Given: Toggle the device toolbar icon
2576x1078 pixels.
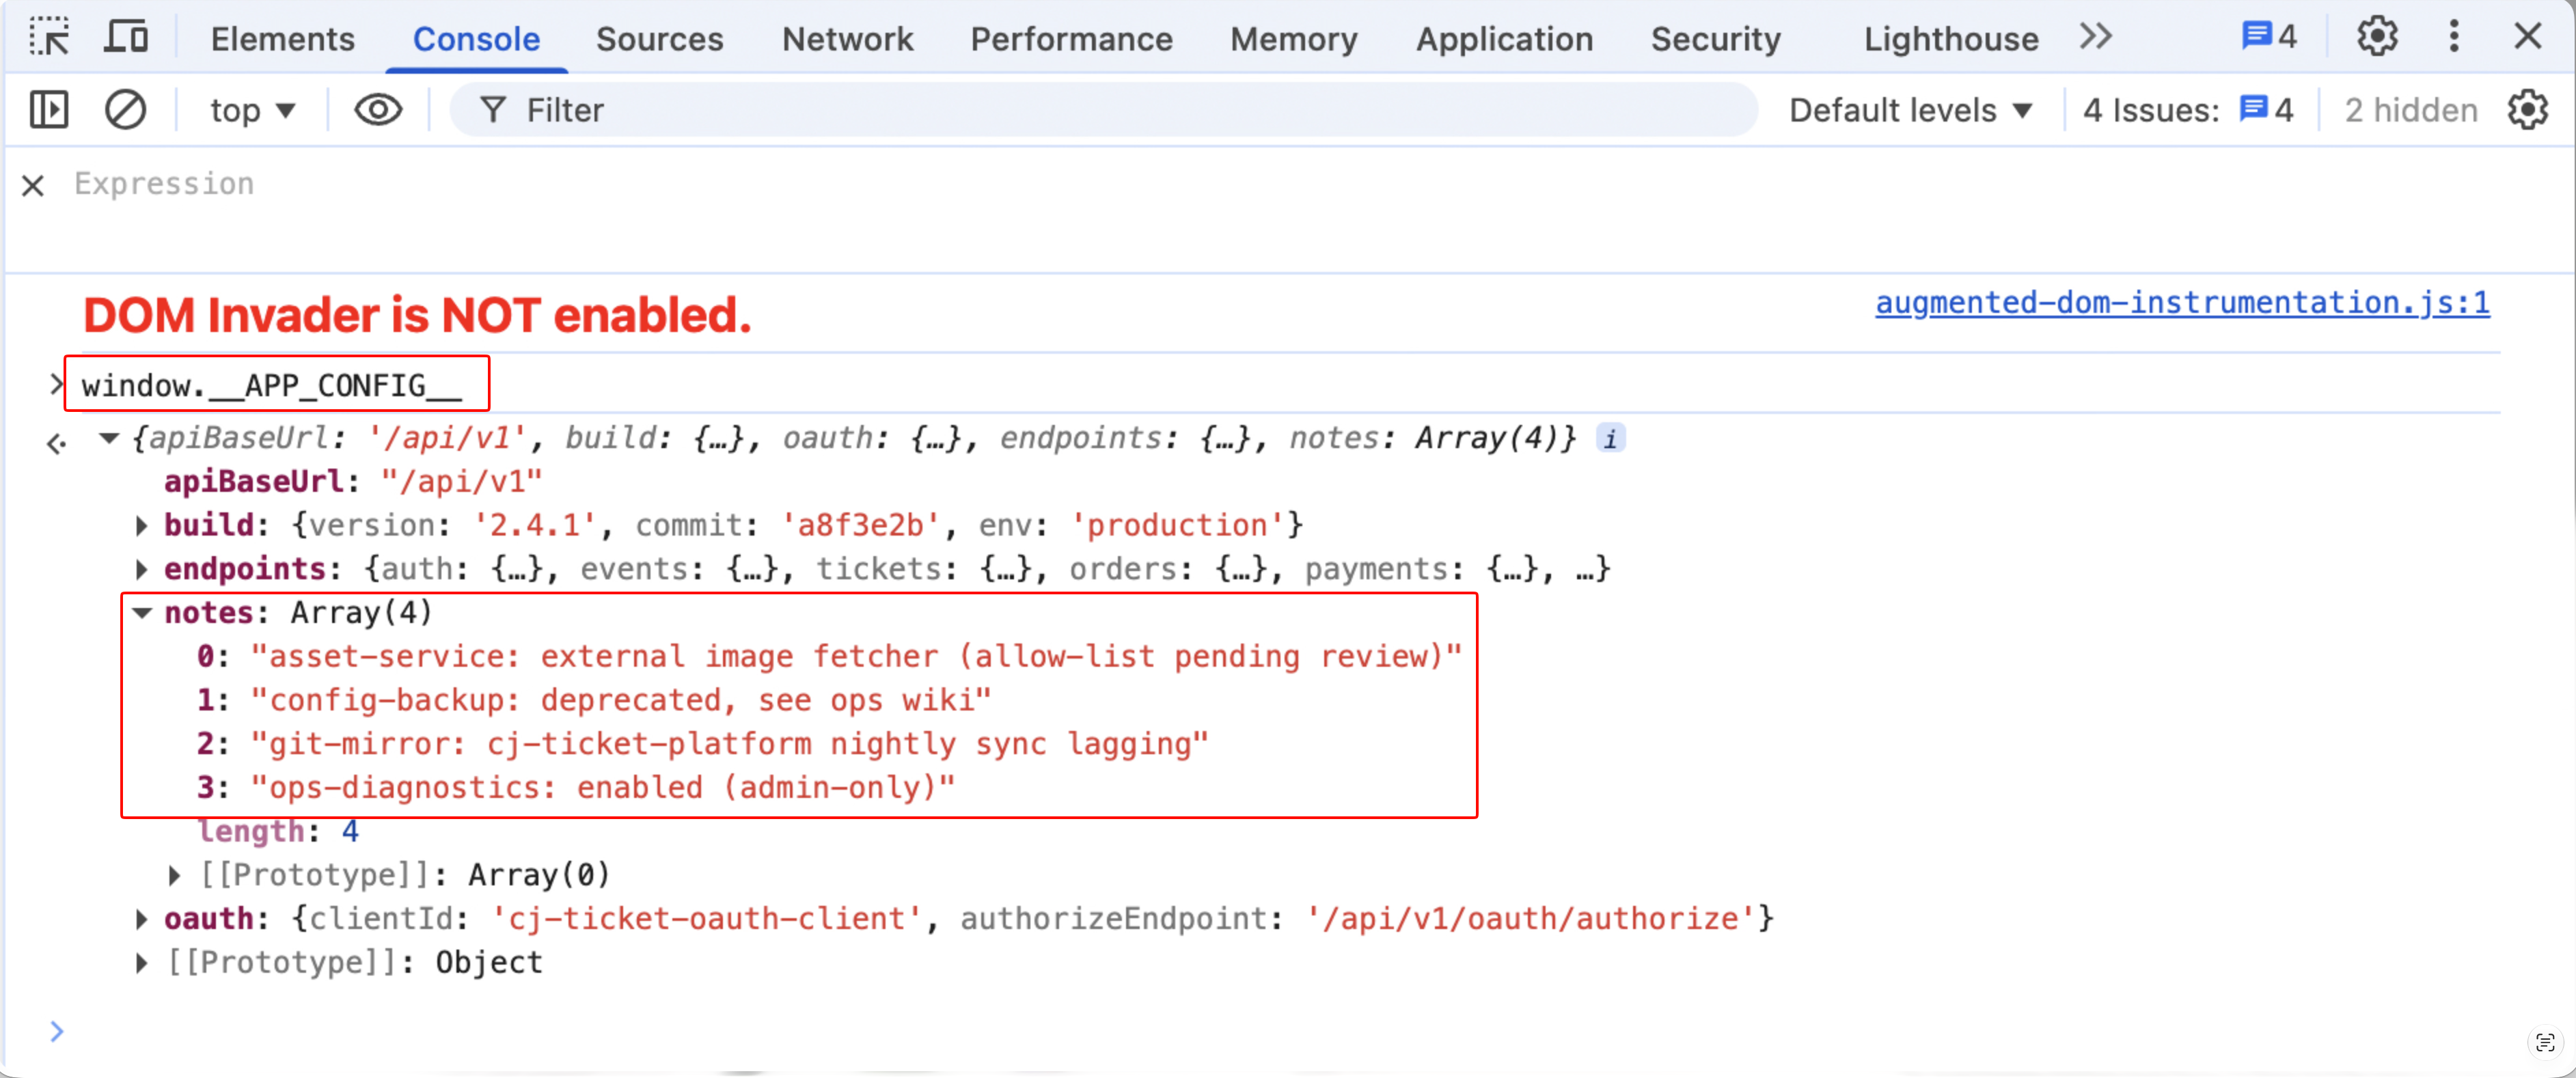Looking at the screenshot, I should [126, 37].
